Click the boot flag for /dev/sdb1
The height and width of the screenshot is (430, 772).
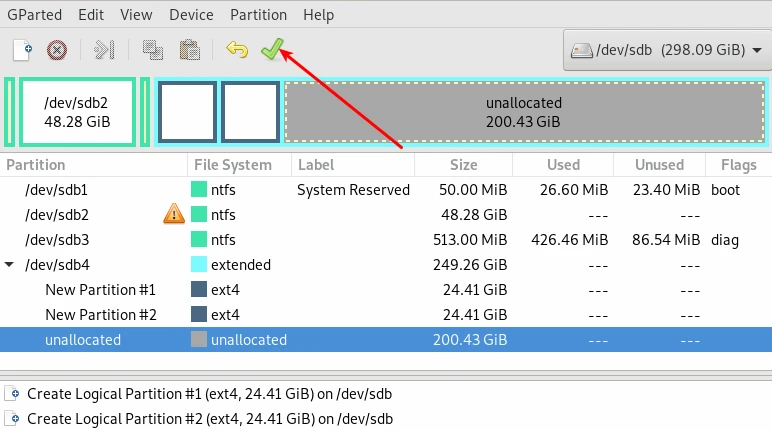point(725,190)
